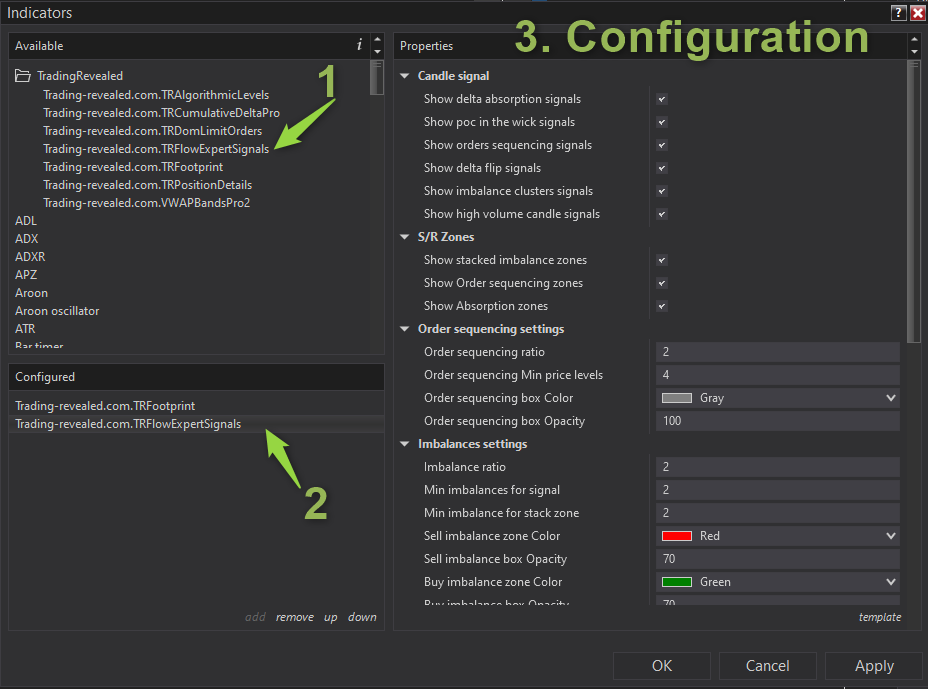Select the ADX indicator
The width and height of the screenshot is (928, 689).
pyautogui.click(x=27, y=239)
